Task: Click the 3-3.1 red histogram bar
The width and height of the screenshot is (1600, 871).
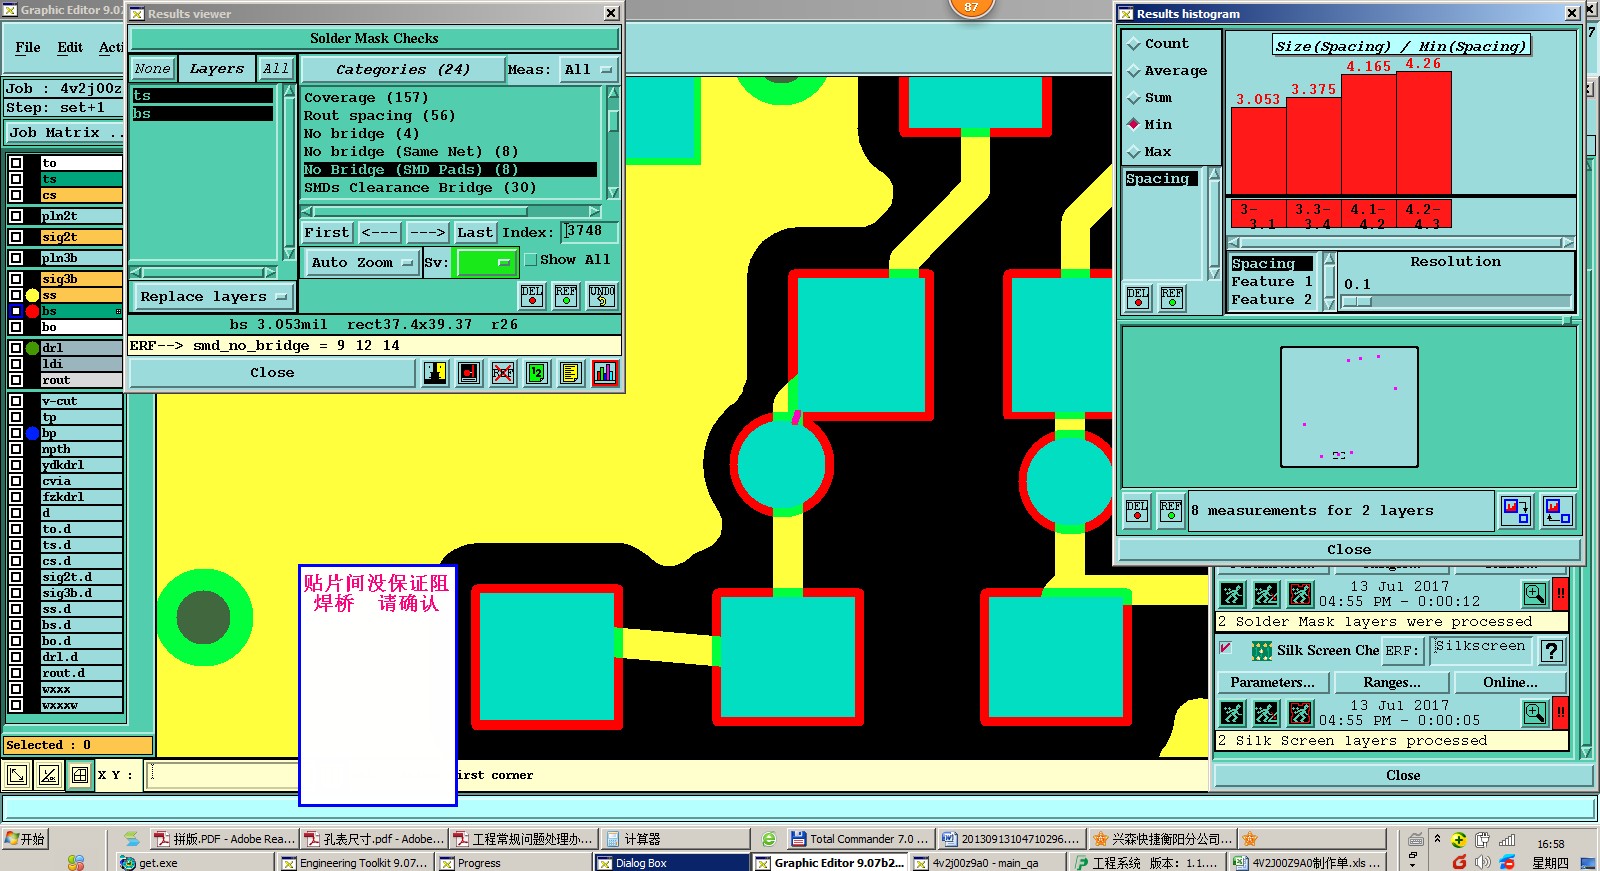Action: (1258, 150)
